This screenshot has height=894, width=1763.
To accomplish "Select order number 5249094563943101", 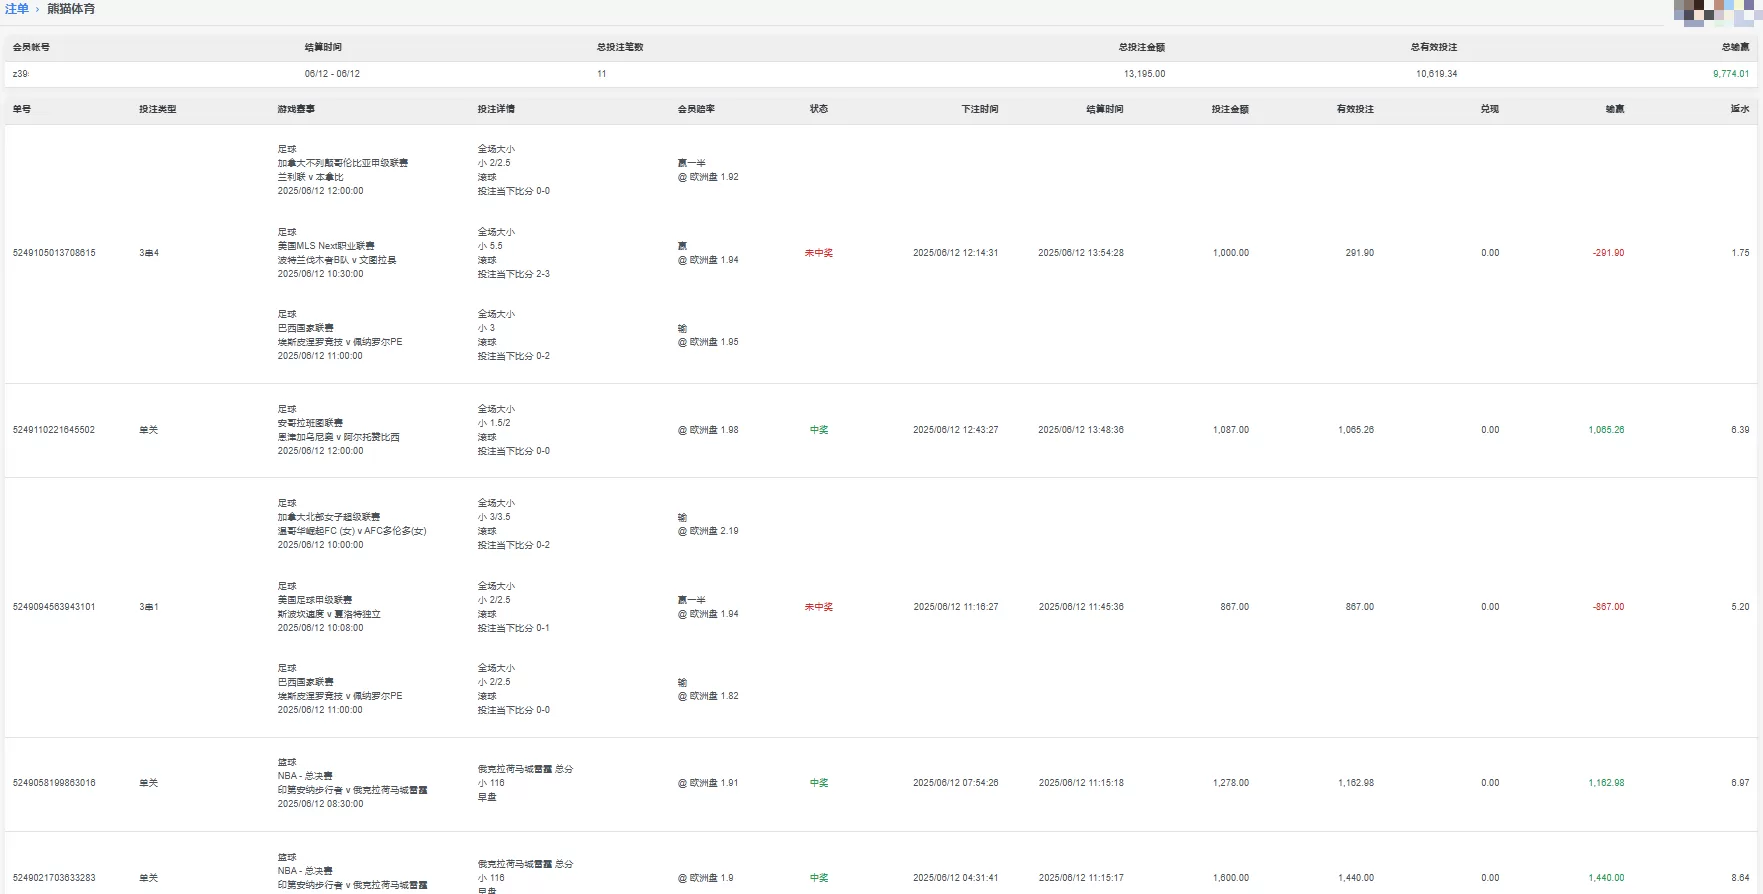I will click(x=54, y=607).
